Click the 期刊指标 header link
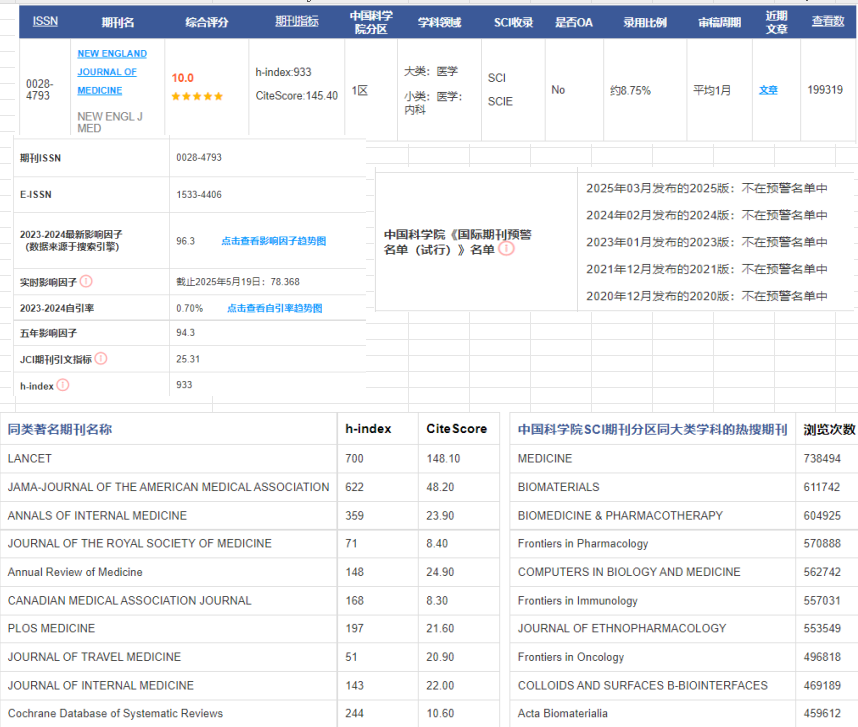 tap(297, 21)
